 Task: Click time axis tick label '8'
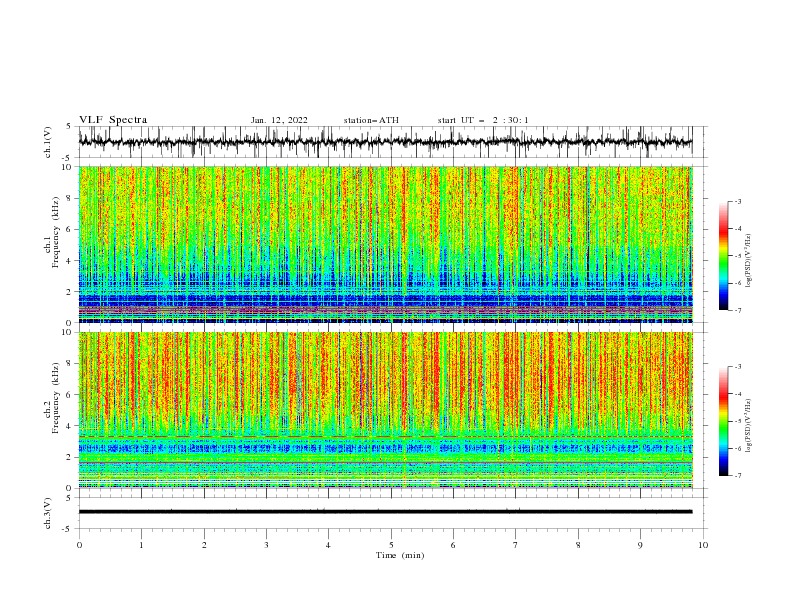tap(578, 545)
